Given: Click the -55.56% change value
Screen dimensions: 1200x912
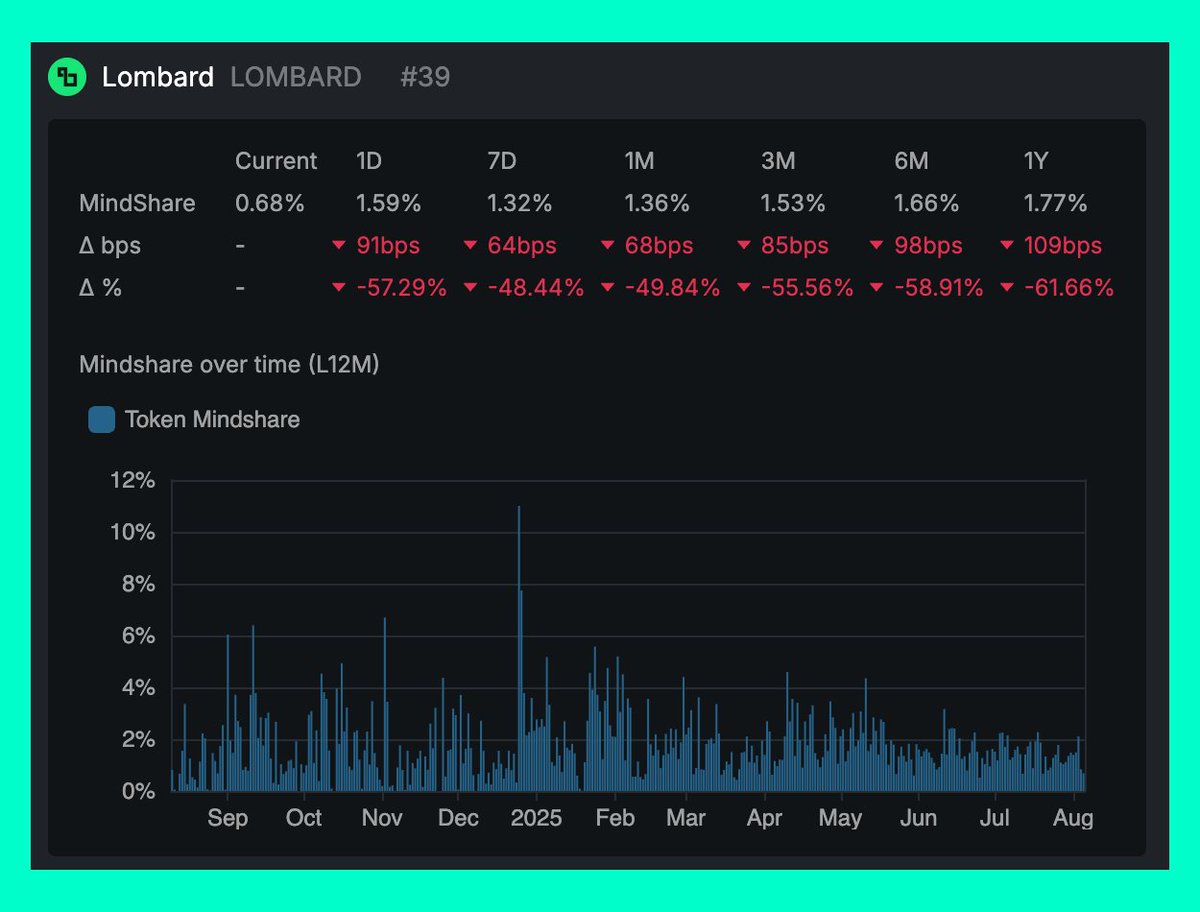Looking at the screenshot, I should tap(807, 288).
